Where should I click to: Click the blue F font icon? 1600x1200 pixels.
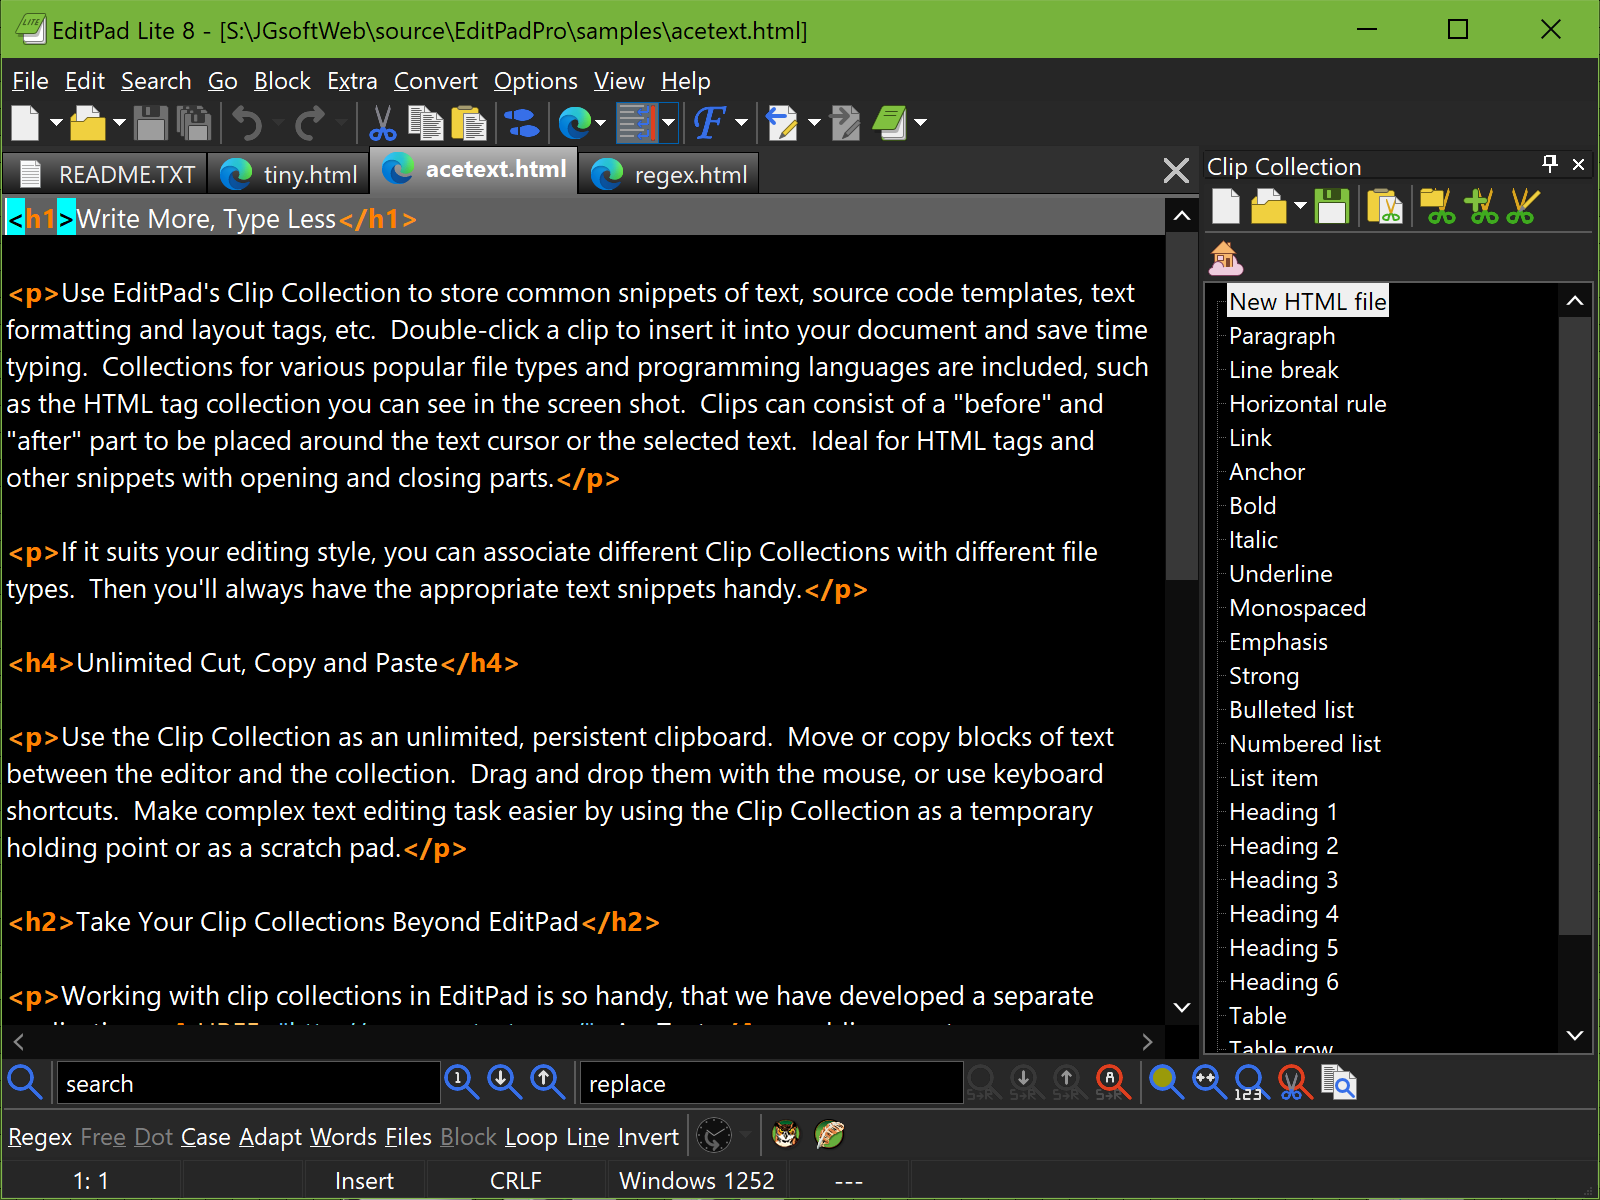[709, 123]
